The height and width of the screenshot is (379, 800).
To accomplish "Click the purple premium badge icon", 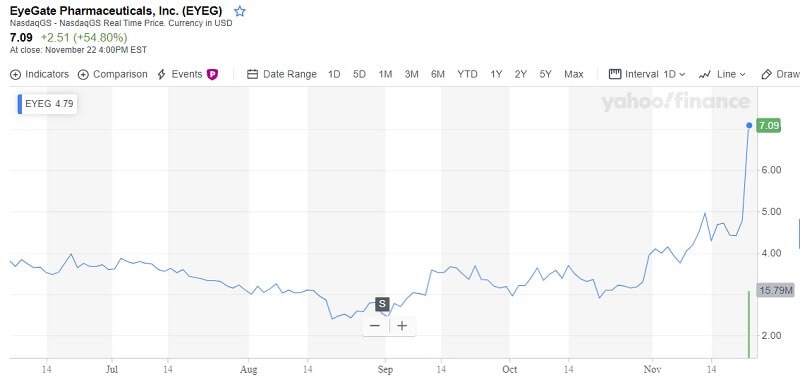I will pyautogui.click(x=212, y=74).
